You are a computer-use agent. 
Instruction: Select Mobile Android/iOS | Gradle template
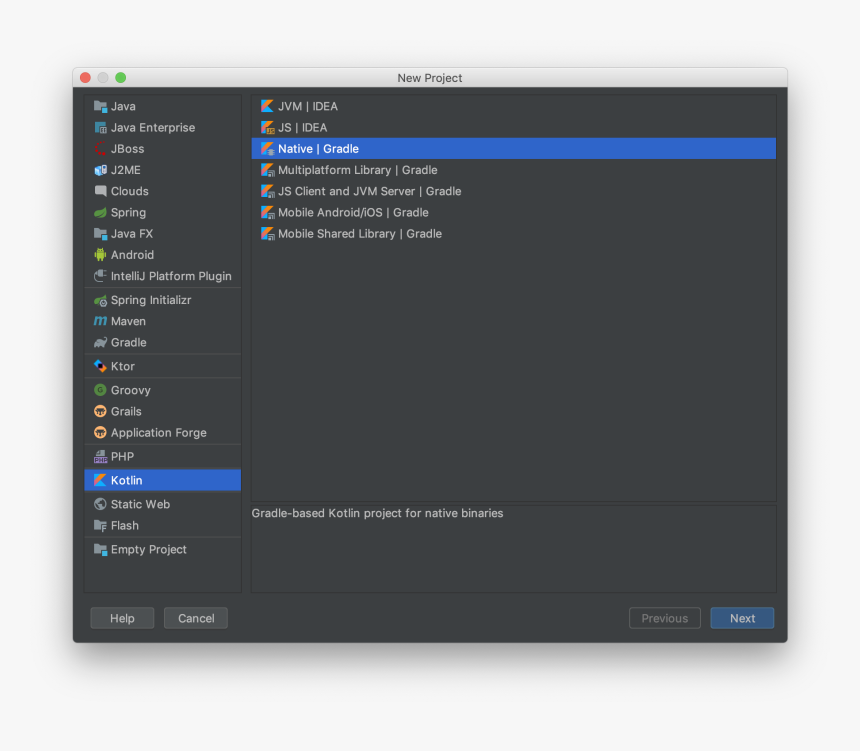pyautogui.click(x=514, y=213)
